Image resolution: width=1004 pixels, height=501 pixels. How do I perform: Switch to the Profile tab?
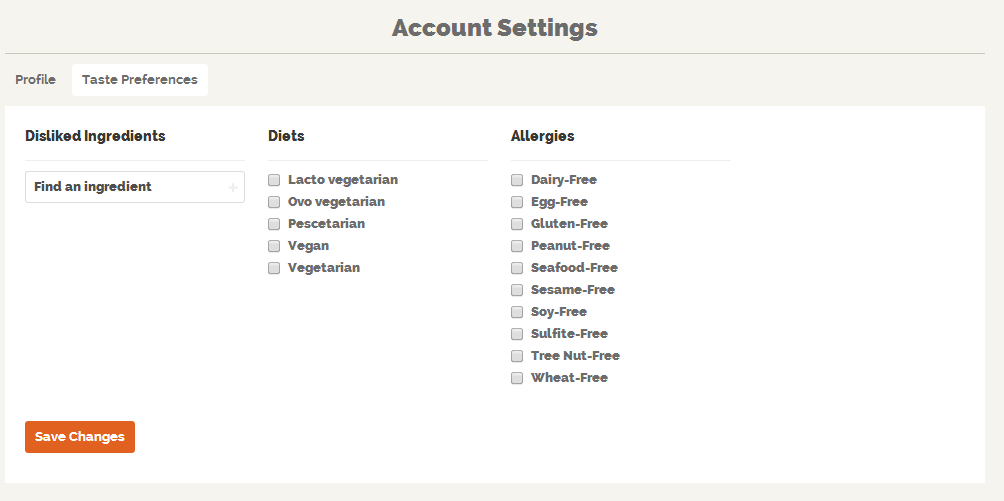pyautogui.click(x=36, y=80)
